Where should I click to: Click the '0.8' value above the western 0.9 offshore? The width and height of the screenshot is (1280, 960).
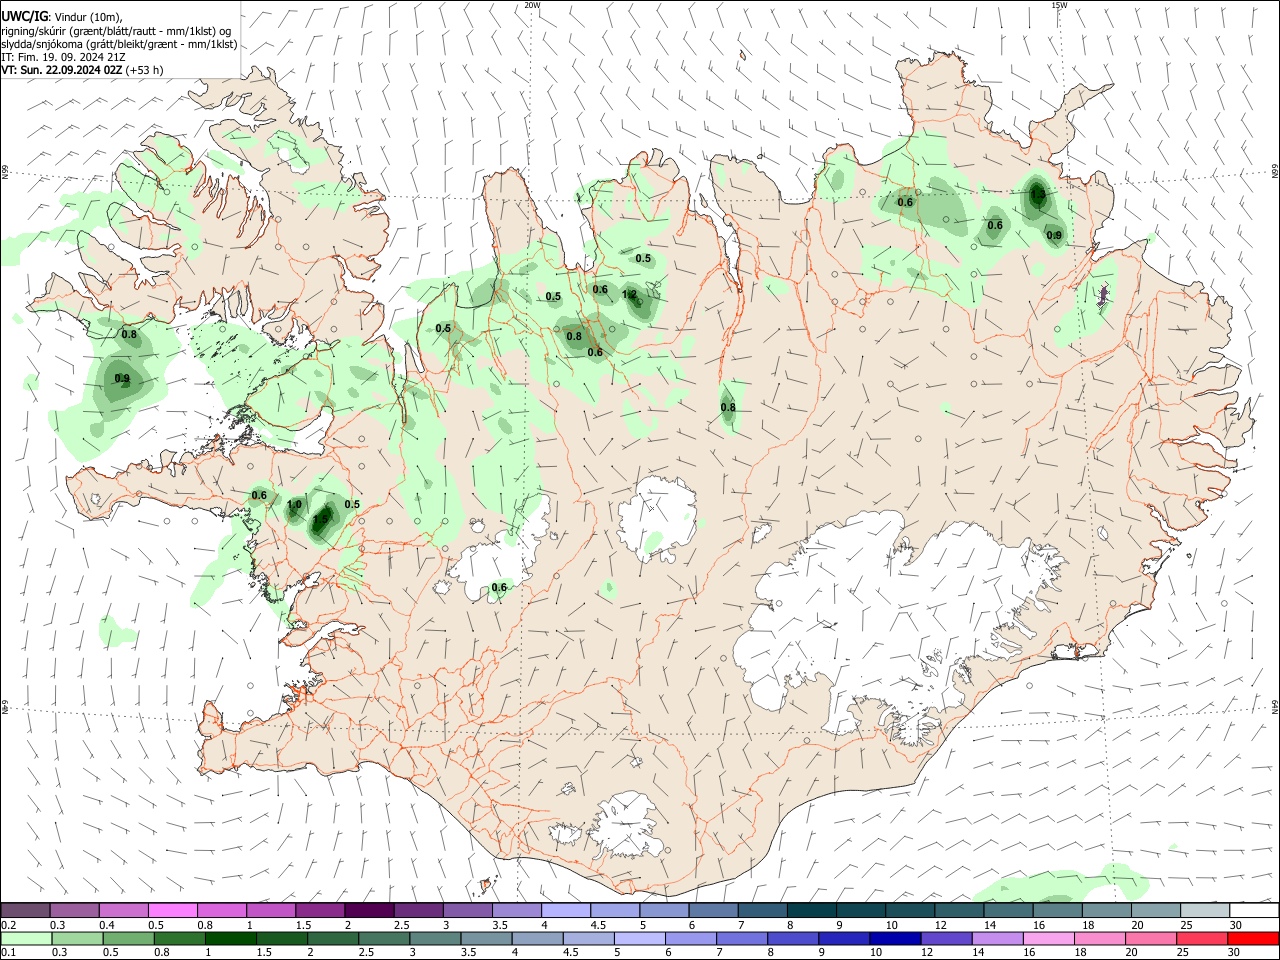(x=129, y=335)
